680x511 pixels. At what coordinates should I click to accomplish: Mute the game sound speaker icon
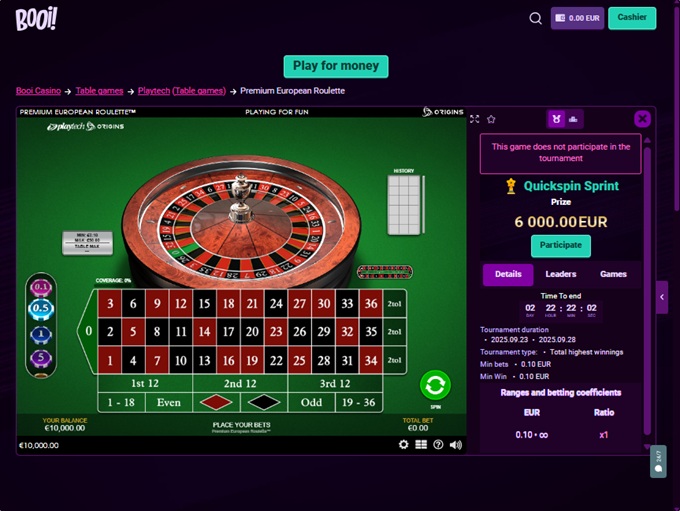pyautogui.click(x=456, y=445)
